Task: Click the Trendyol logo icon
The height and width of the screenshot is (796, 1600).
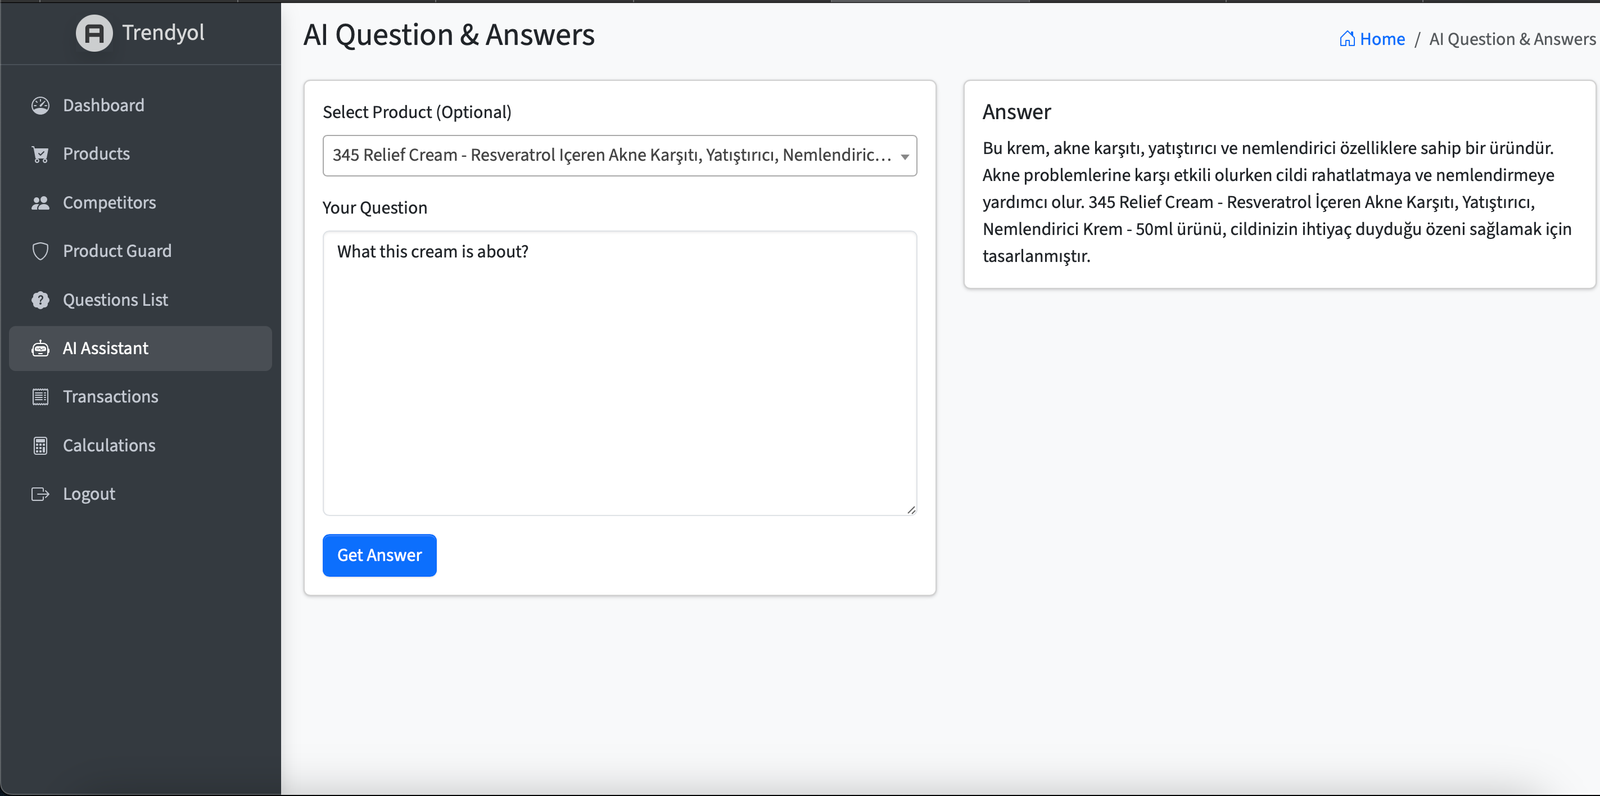Action: (x=94, y=33)
